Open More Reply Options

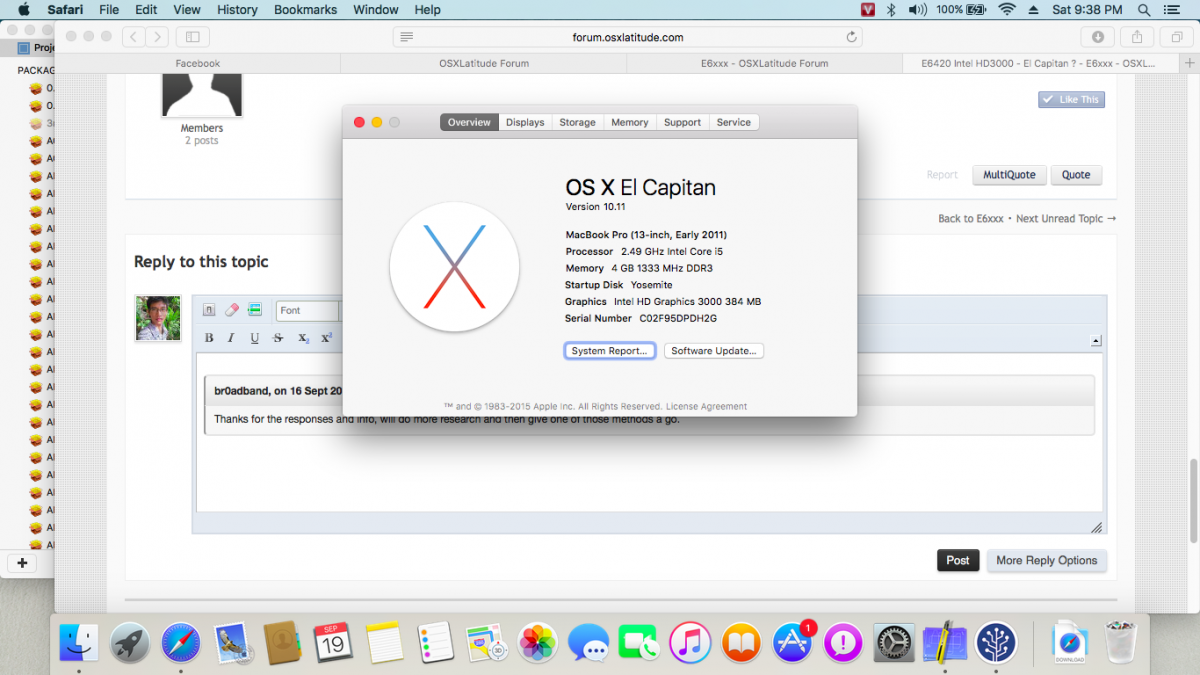point(1047,560)
